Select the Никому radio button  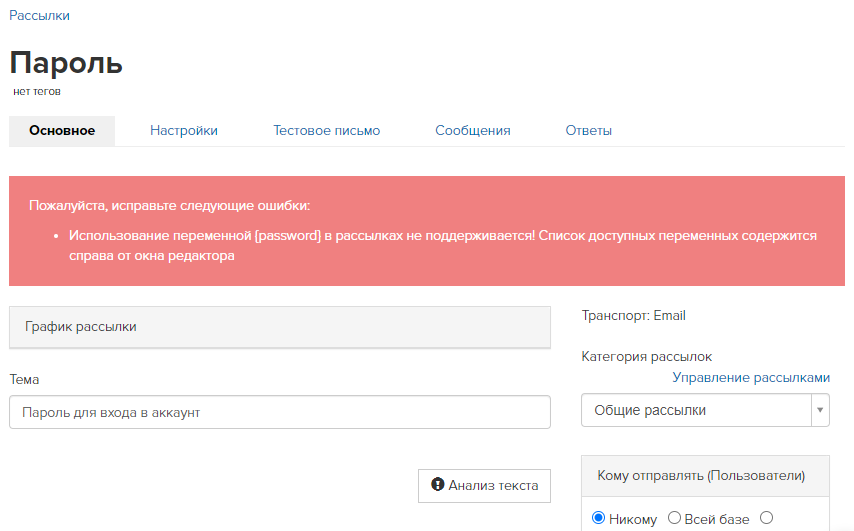599,518
